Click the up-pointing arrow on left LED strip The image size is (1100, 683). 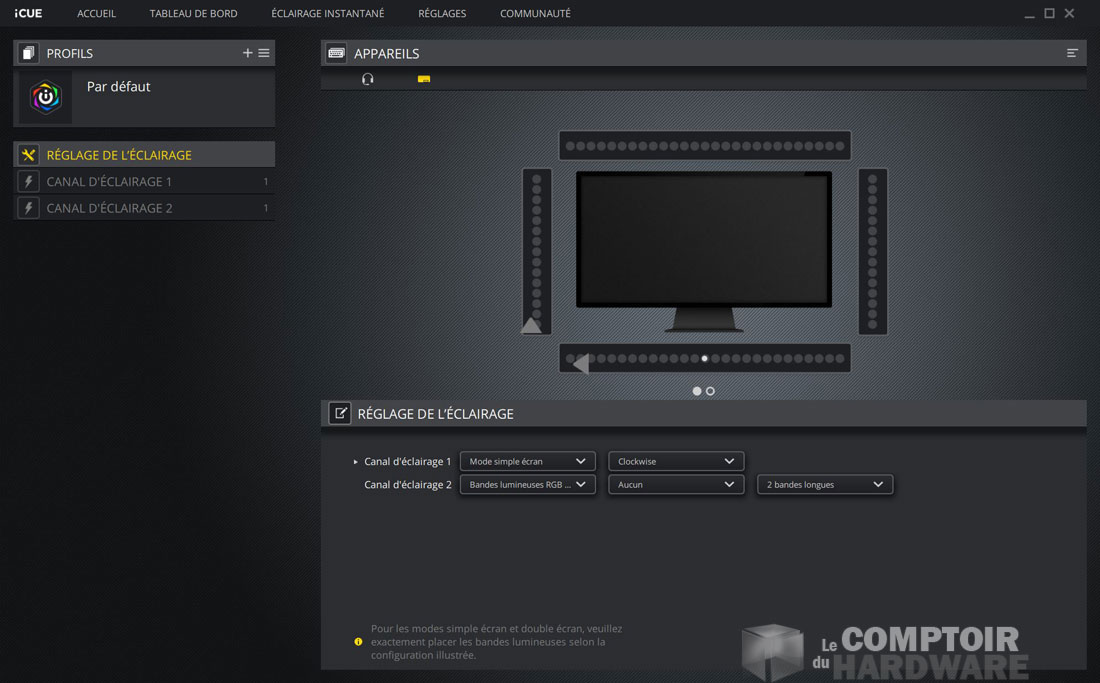(x=531, y=325)
